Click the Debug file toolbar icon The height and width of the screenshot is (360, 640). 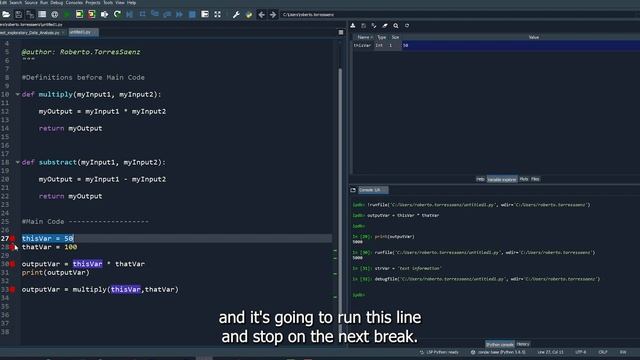point(129,15)
